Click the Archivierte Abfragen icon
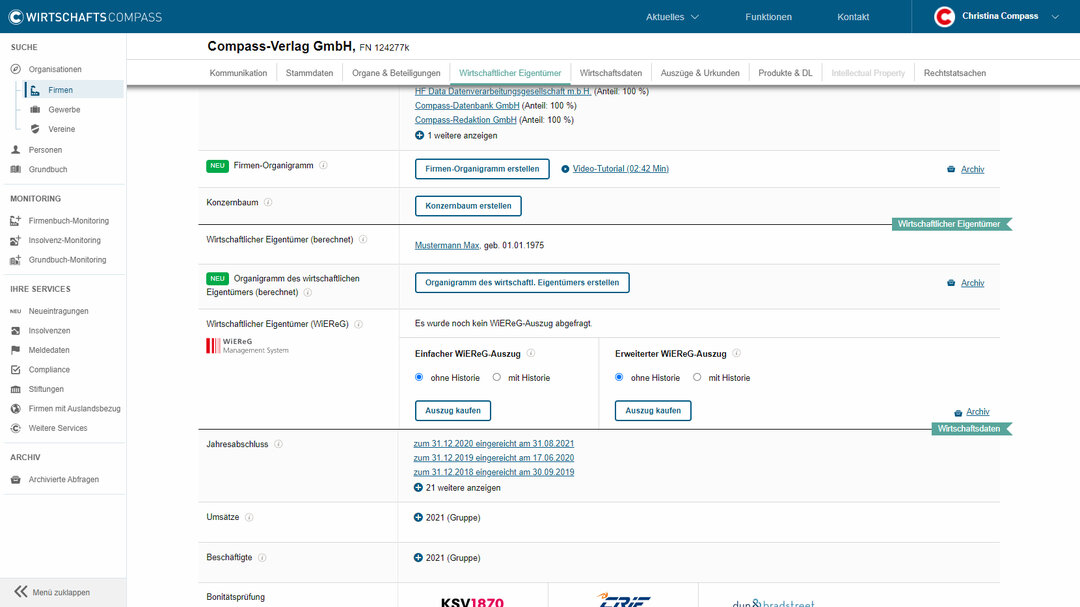This screenshot has height=607, width=1080. coord(16,480)
